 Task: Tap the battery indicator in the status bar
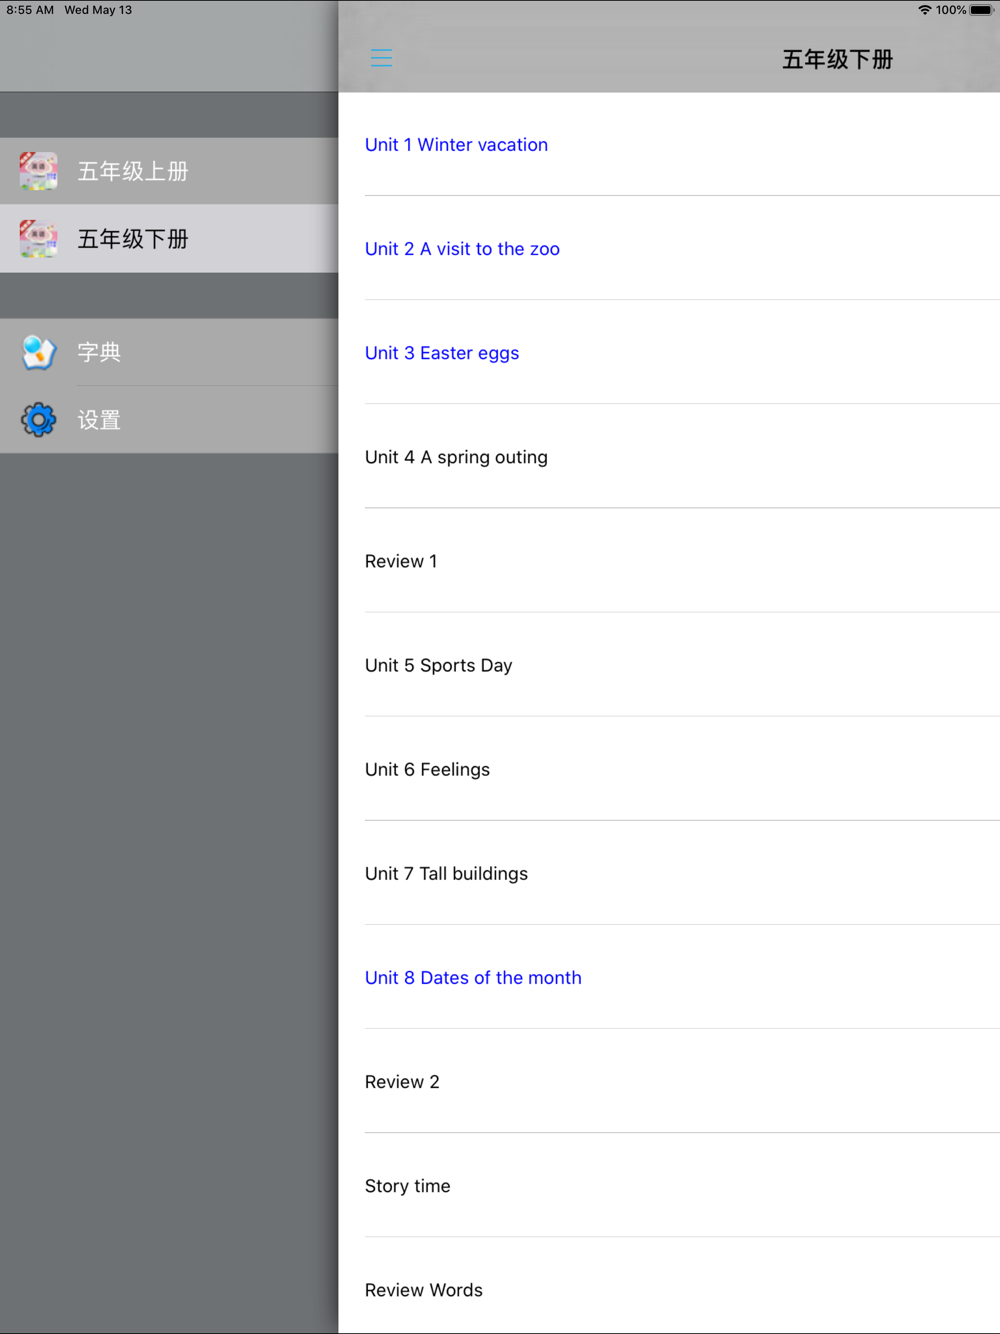(x=981, y=10)
